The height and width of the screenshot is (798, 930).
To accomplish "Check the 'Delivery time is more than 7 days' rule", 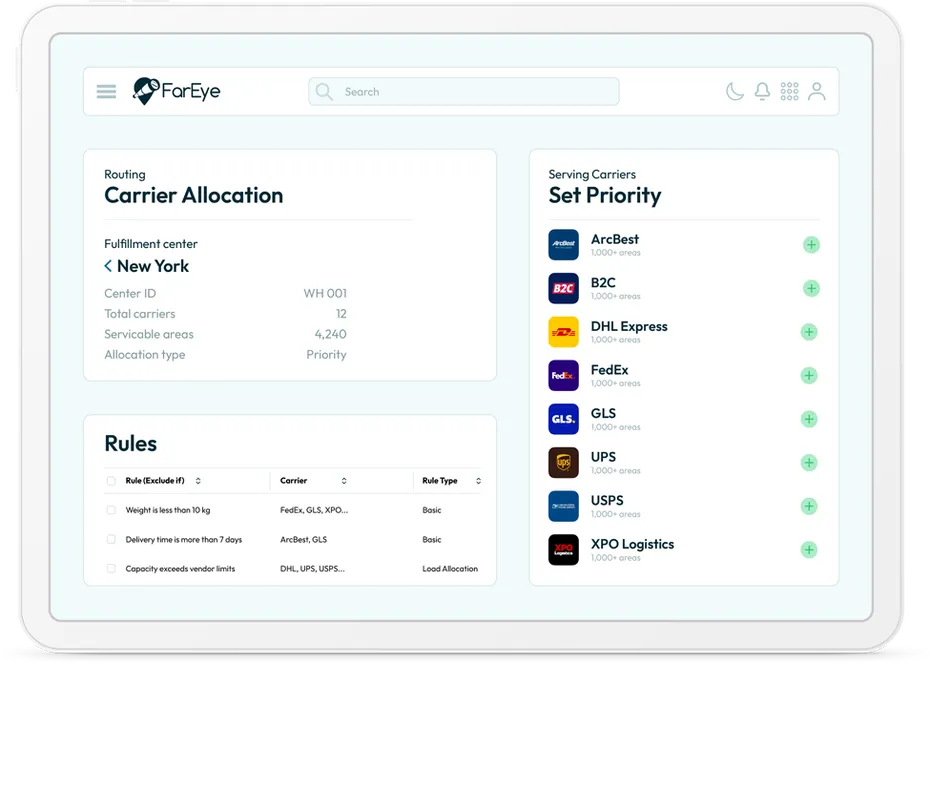I will pos(111,539).
